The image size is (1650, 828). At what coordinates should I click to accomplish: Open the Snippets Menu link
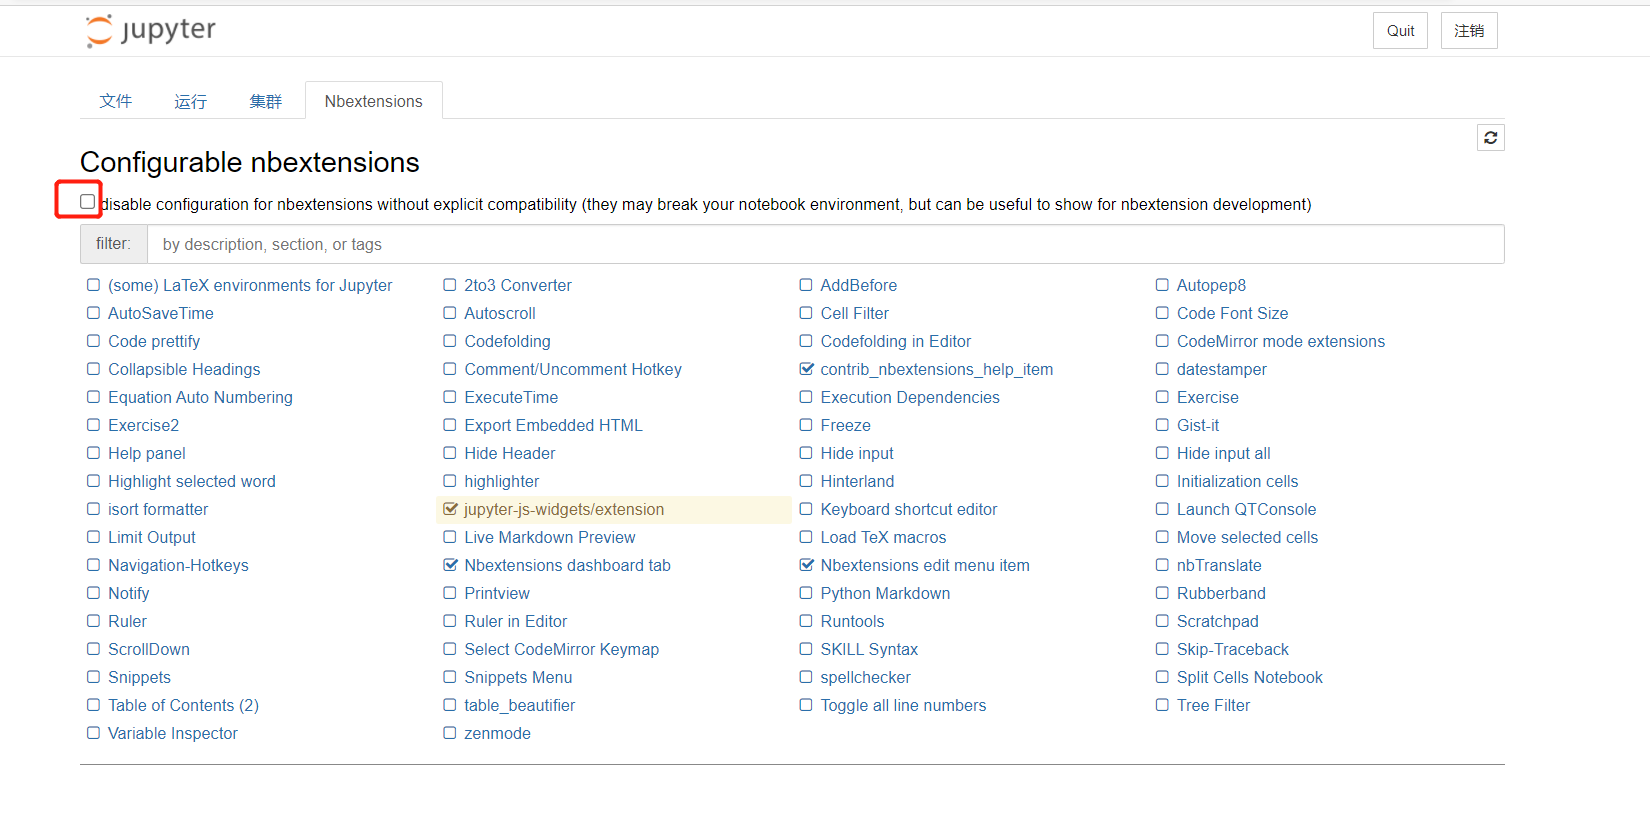click(518, 677)
